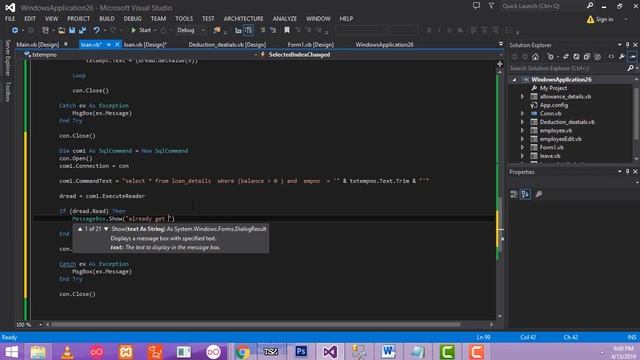This screenshot has height=360, width=640.
Task: Save current file with Save icon
Action: click(72, 30)
